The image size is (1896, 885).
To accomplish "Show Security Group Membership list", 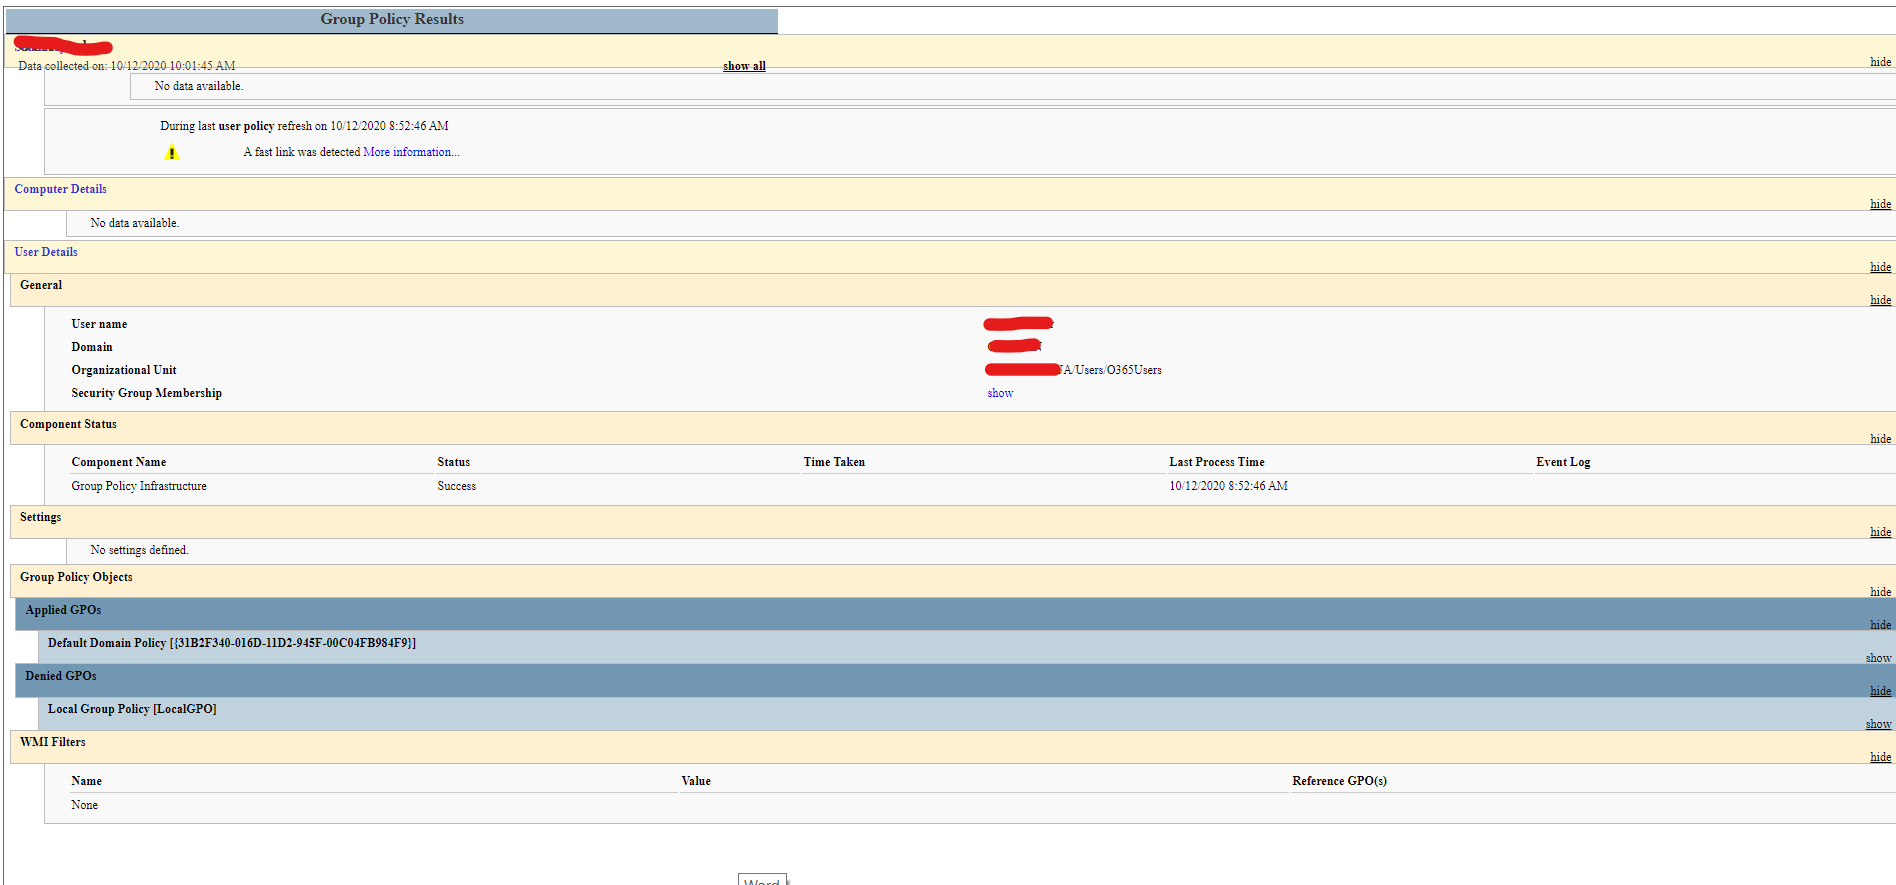I will coord(1000,393).
